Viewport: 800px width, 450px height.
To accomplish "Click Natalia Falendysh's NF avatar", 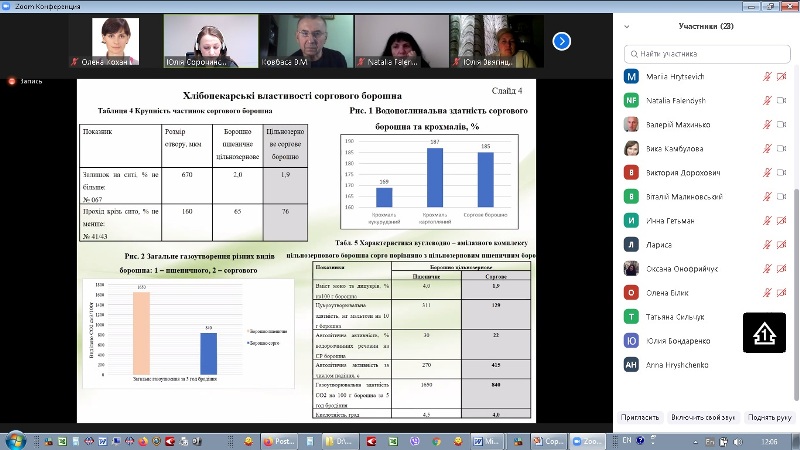I will [x=631, y=101].
